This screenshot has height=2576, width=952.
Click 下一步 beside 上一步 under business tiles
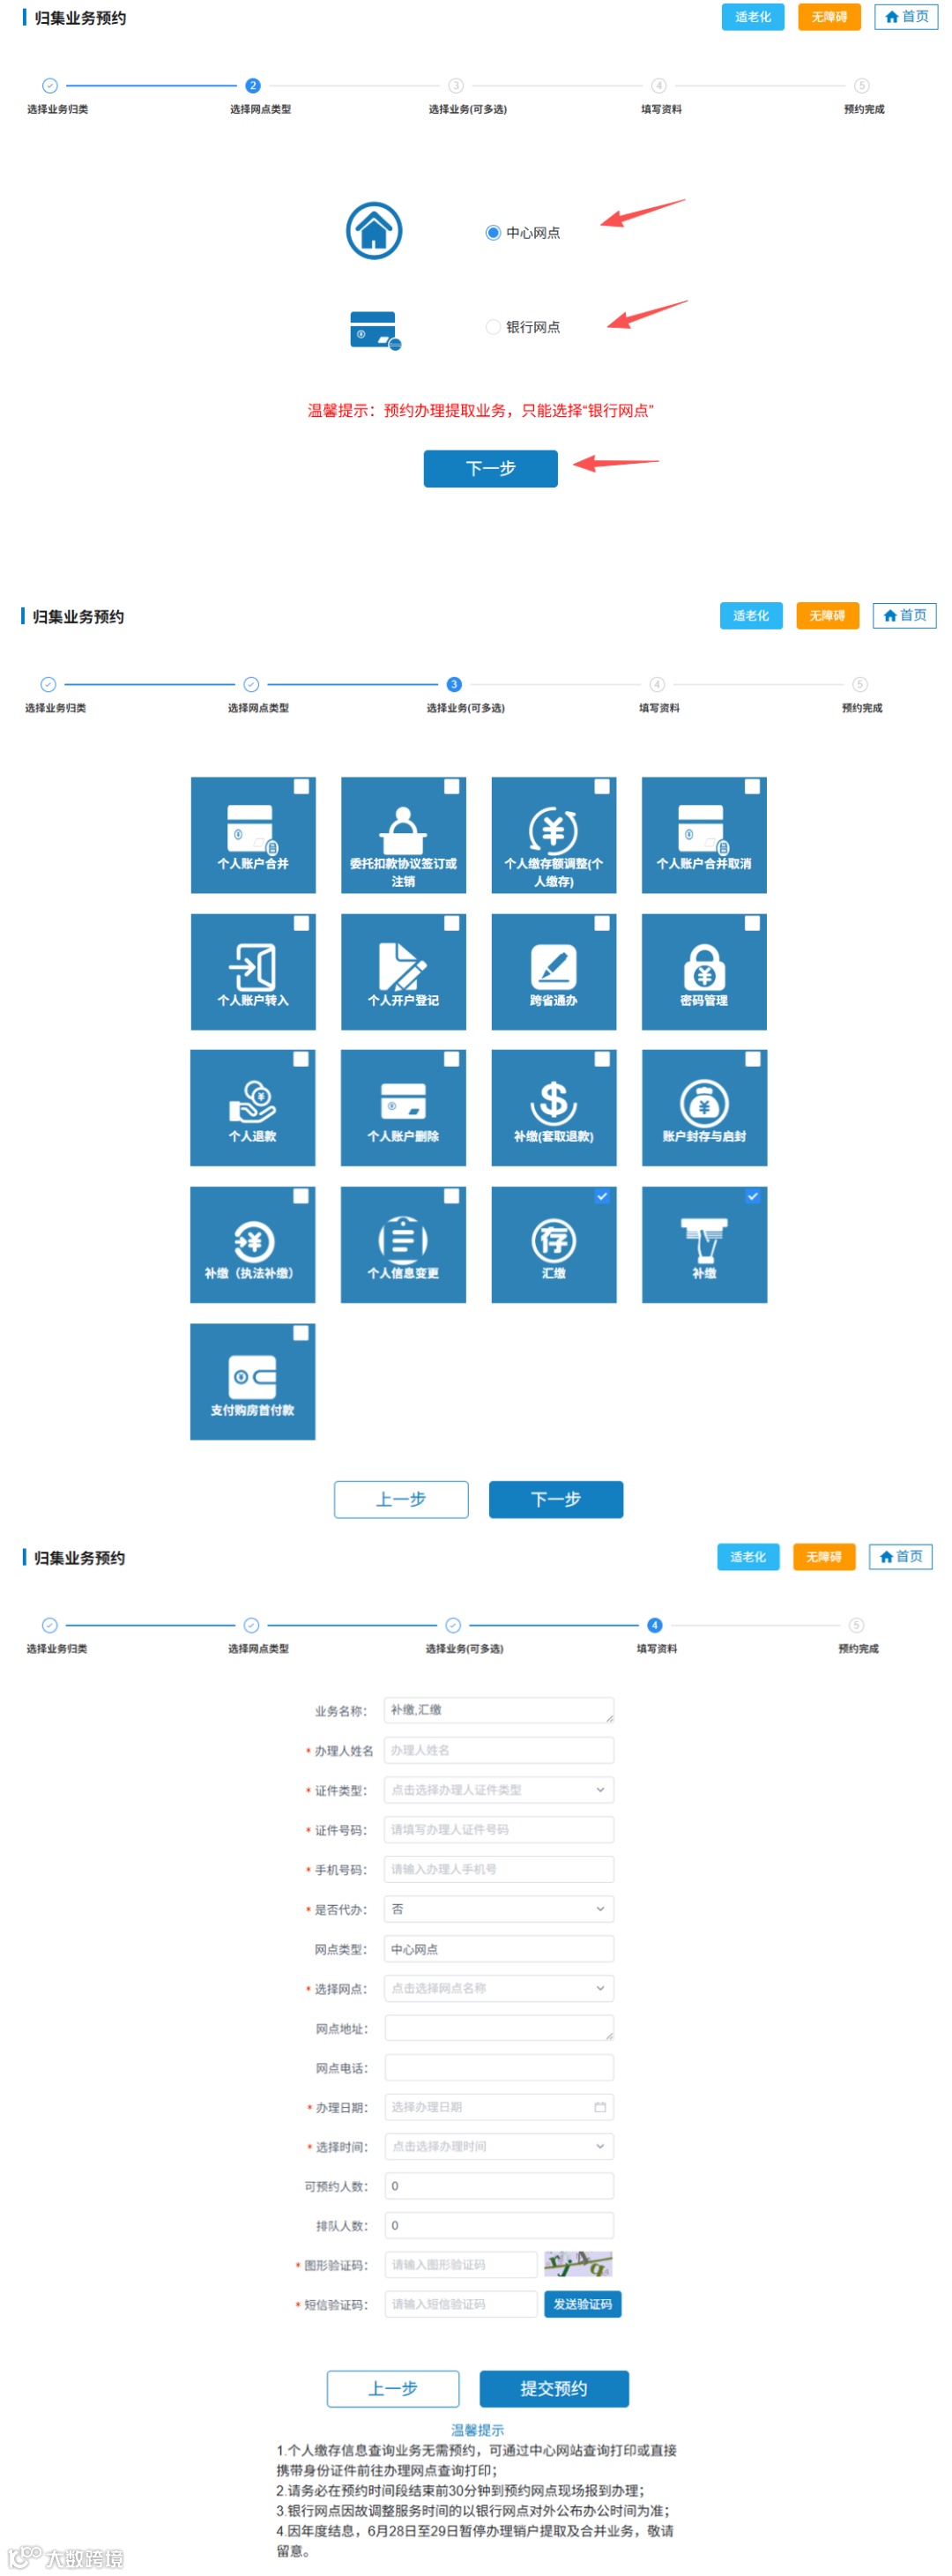pos(556,1499)
